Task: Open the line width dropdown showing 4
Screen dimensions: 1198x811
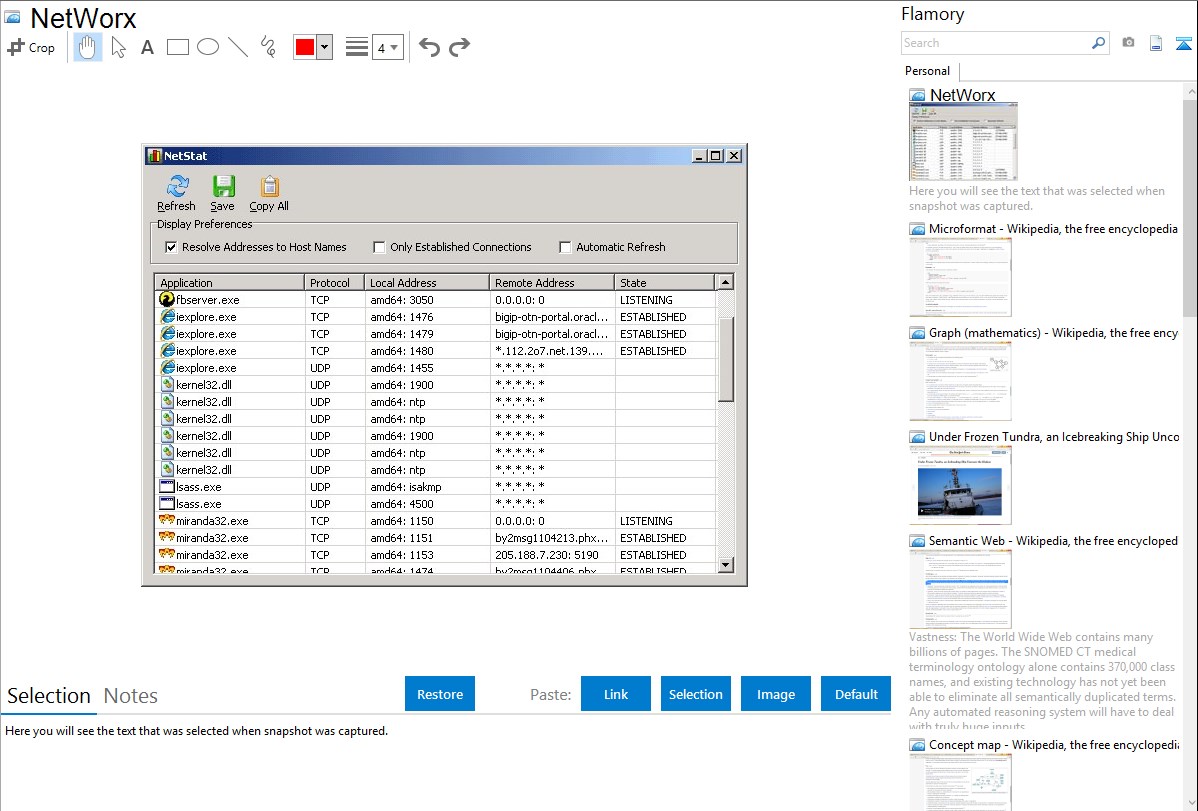Action: (388, 47)
